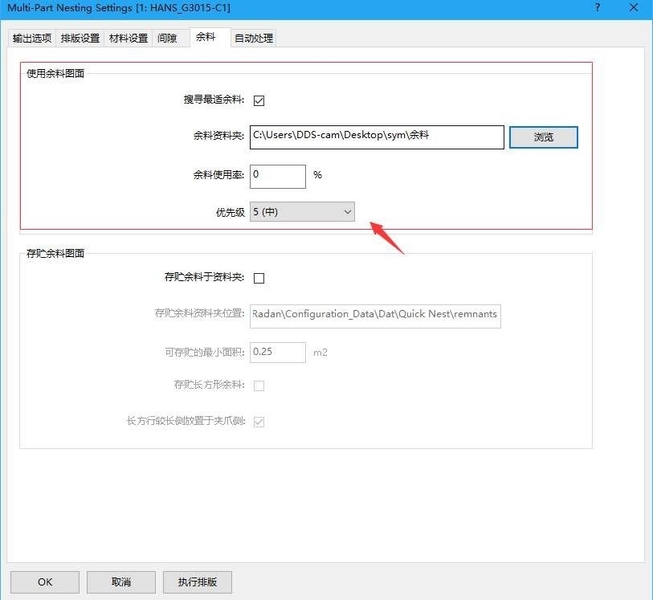This screenshot has height=600, width=653.
Task: Confirm settings with the OK button
Action: tap(45, 582)
